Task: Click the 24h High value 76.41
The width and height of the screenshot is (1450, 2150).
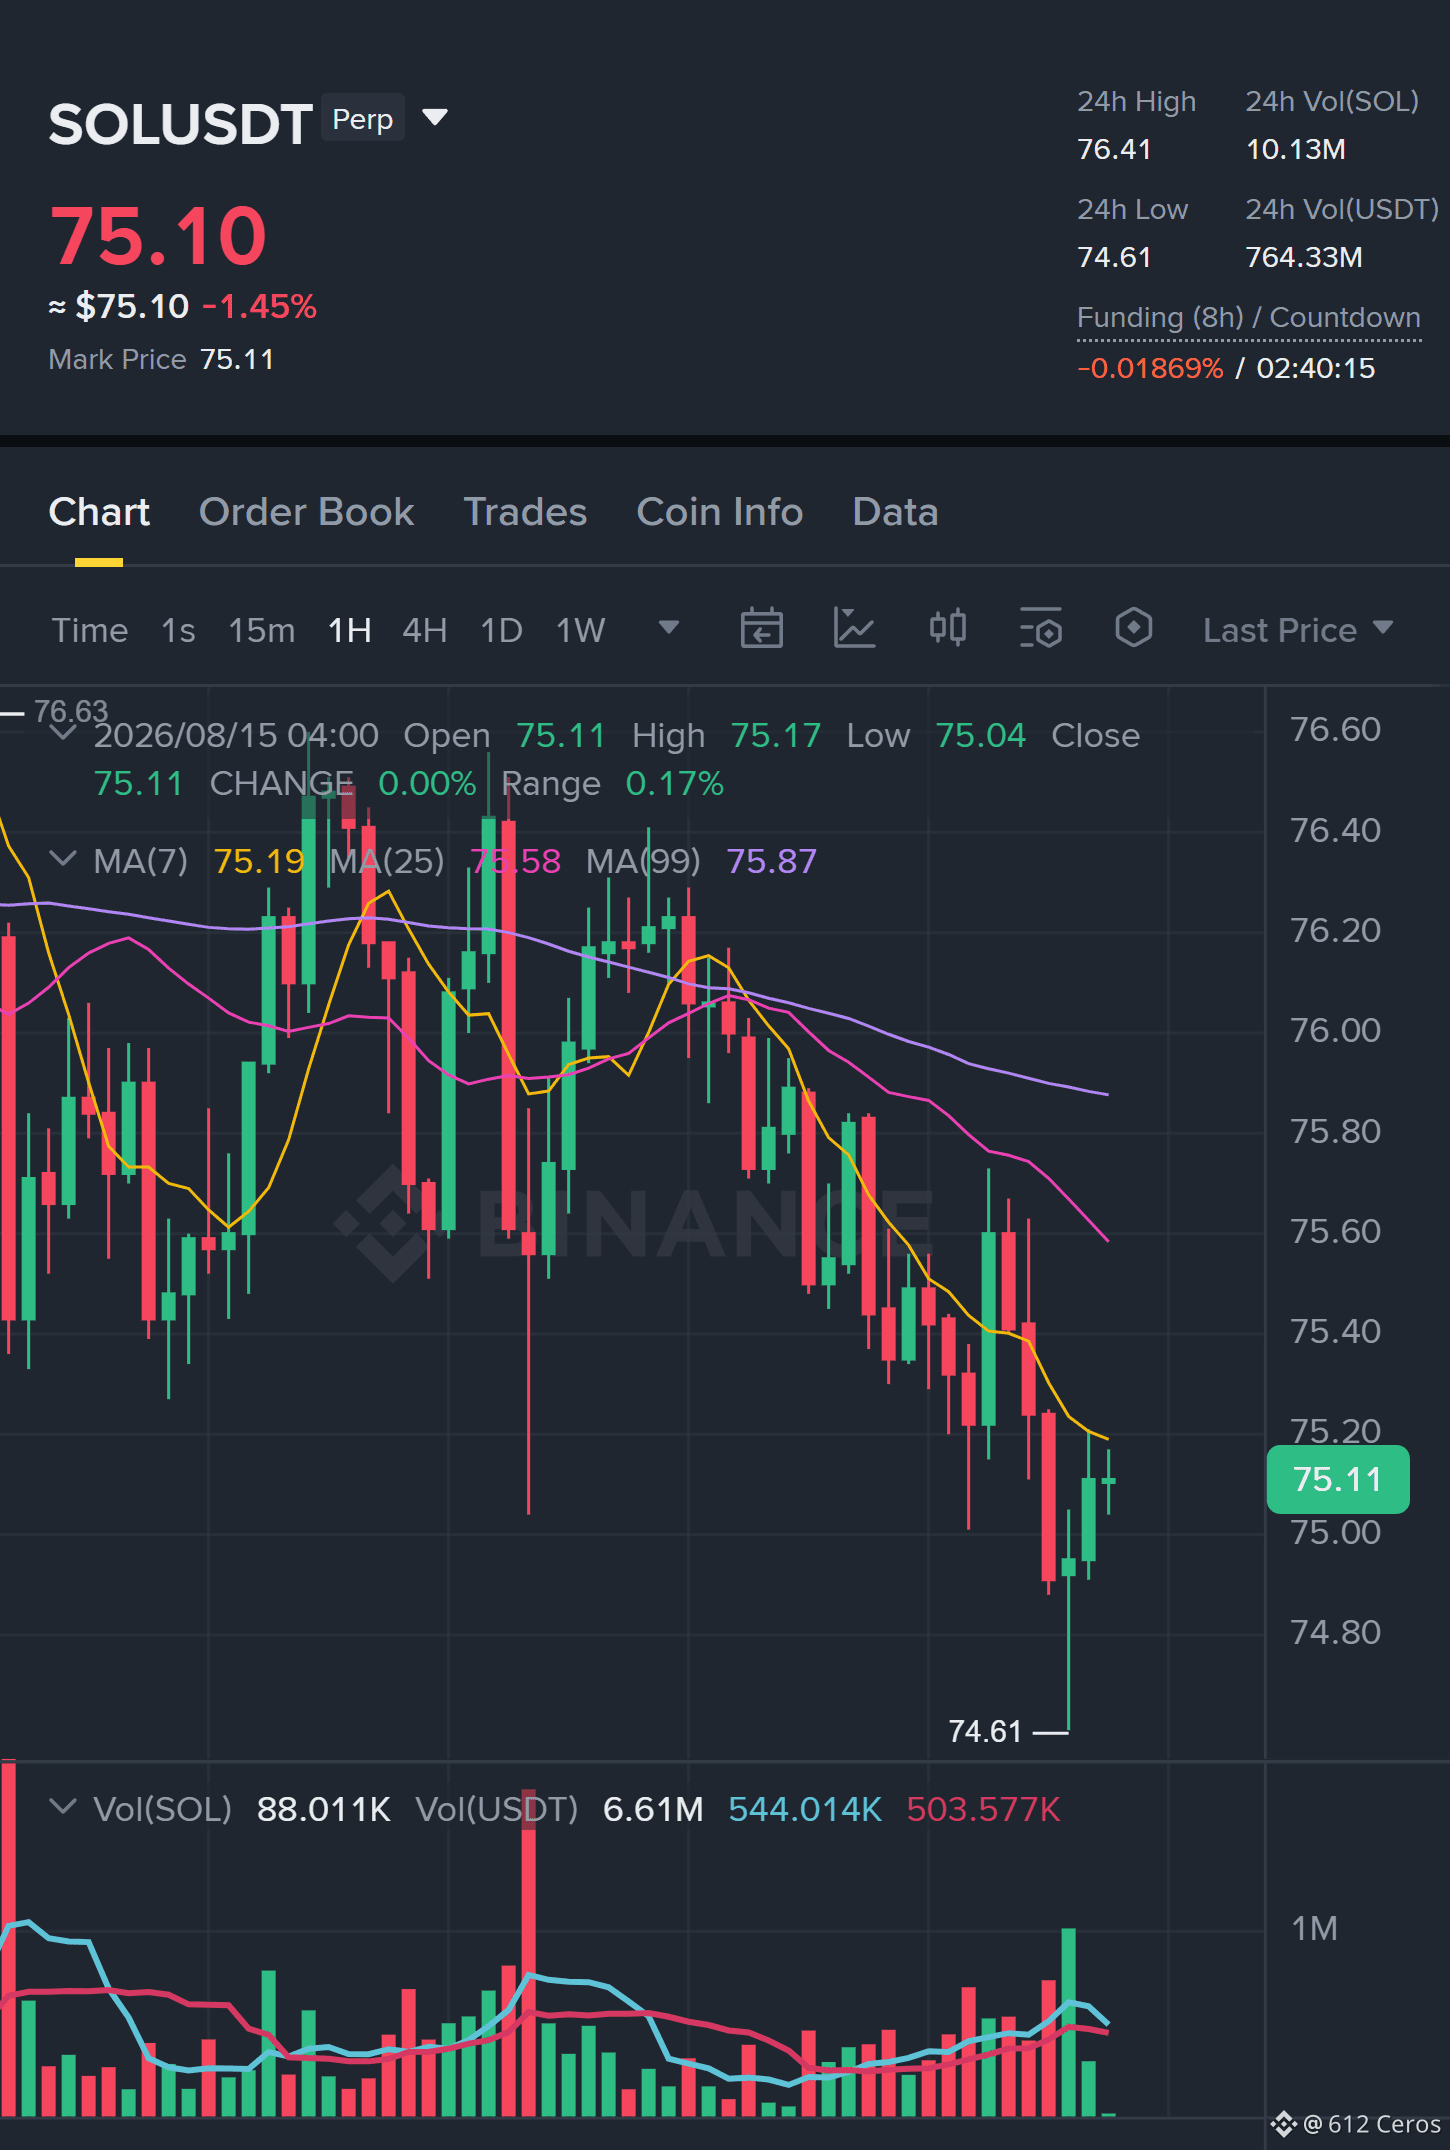Action: (x=1114, y=149)
